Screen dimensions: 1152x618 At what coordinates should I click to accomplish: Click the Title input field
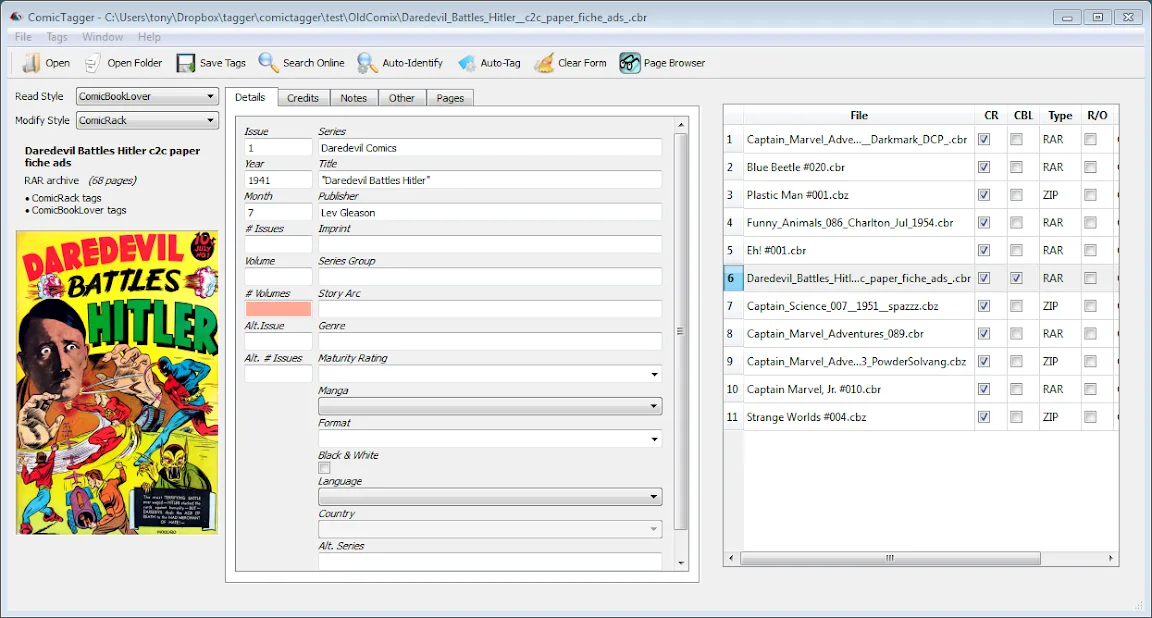490,180
